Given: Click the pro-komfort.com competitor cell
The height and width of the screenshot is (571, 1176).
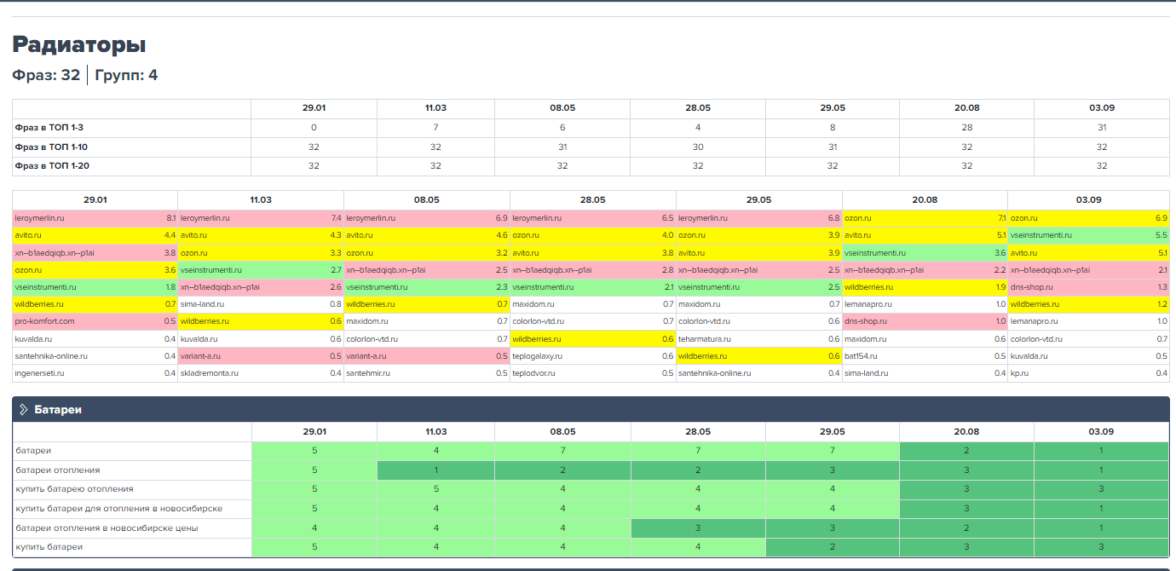Looking at the screenshot, I should [x=95, y=321].
